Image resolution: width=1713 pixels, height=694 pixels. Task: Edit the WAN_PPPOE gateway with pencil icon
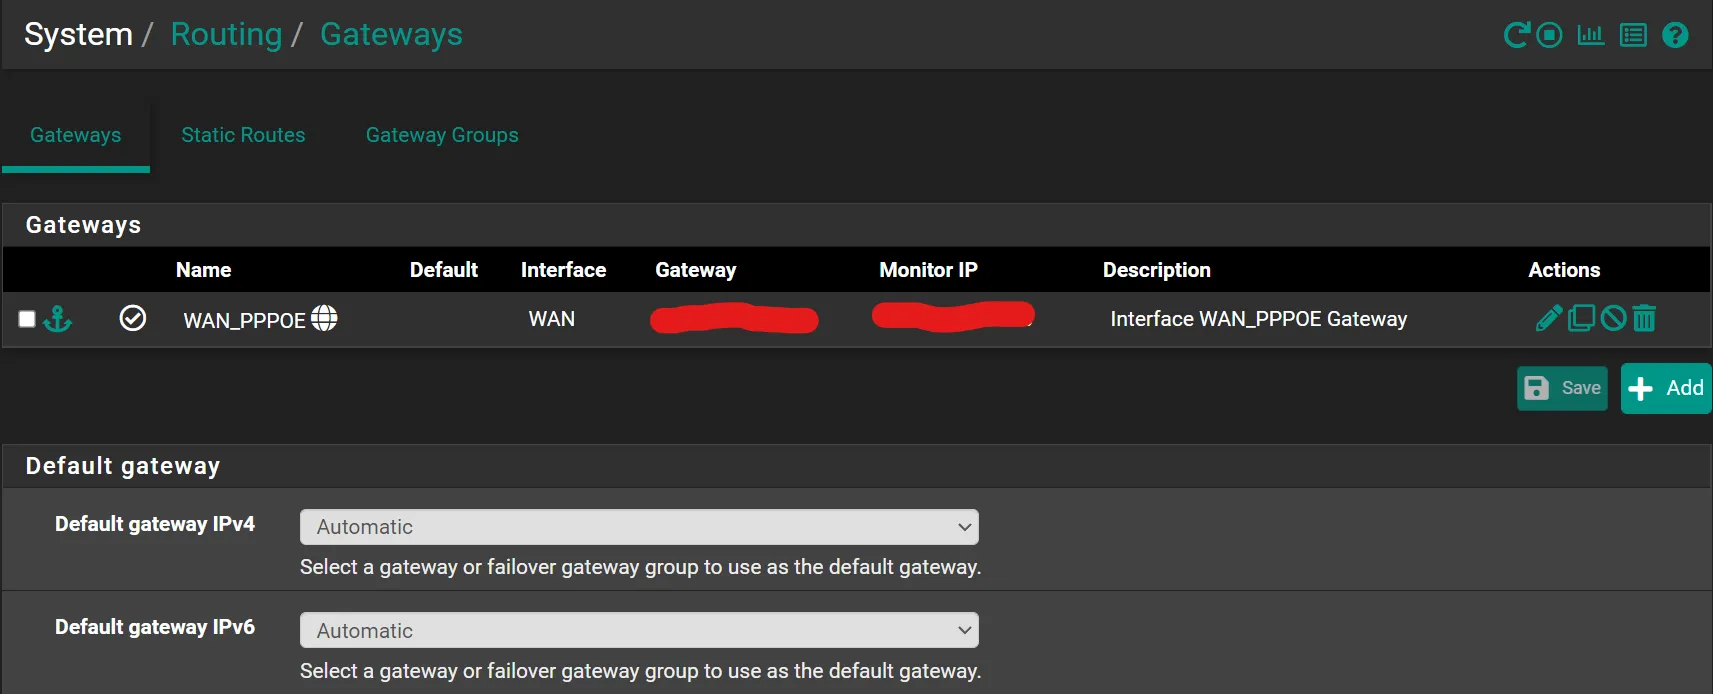(x=1548, y=318)
